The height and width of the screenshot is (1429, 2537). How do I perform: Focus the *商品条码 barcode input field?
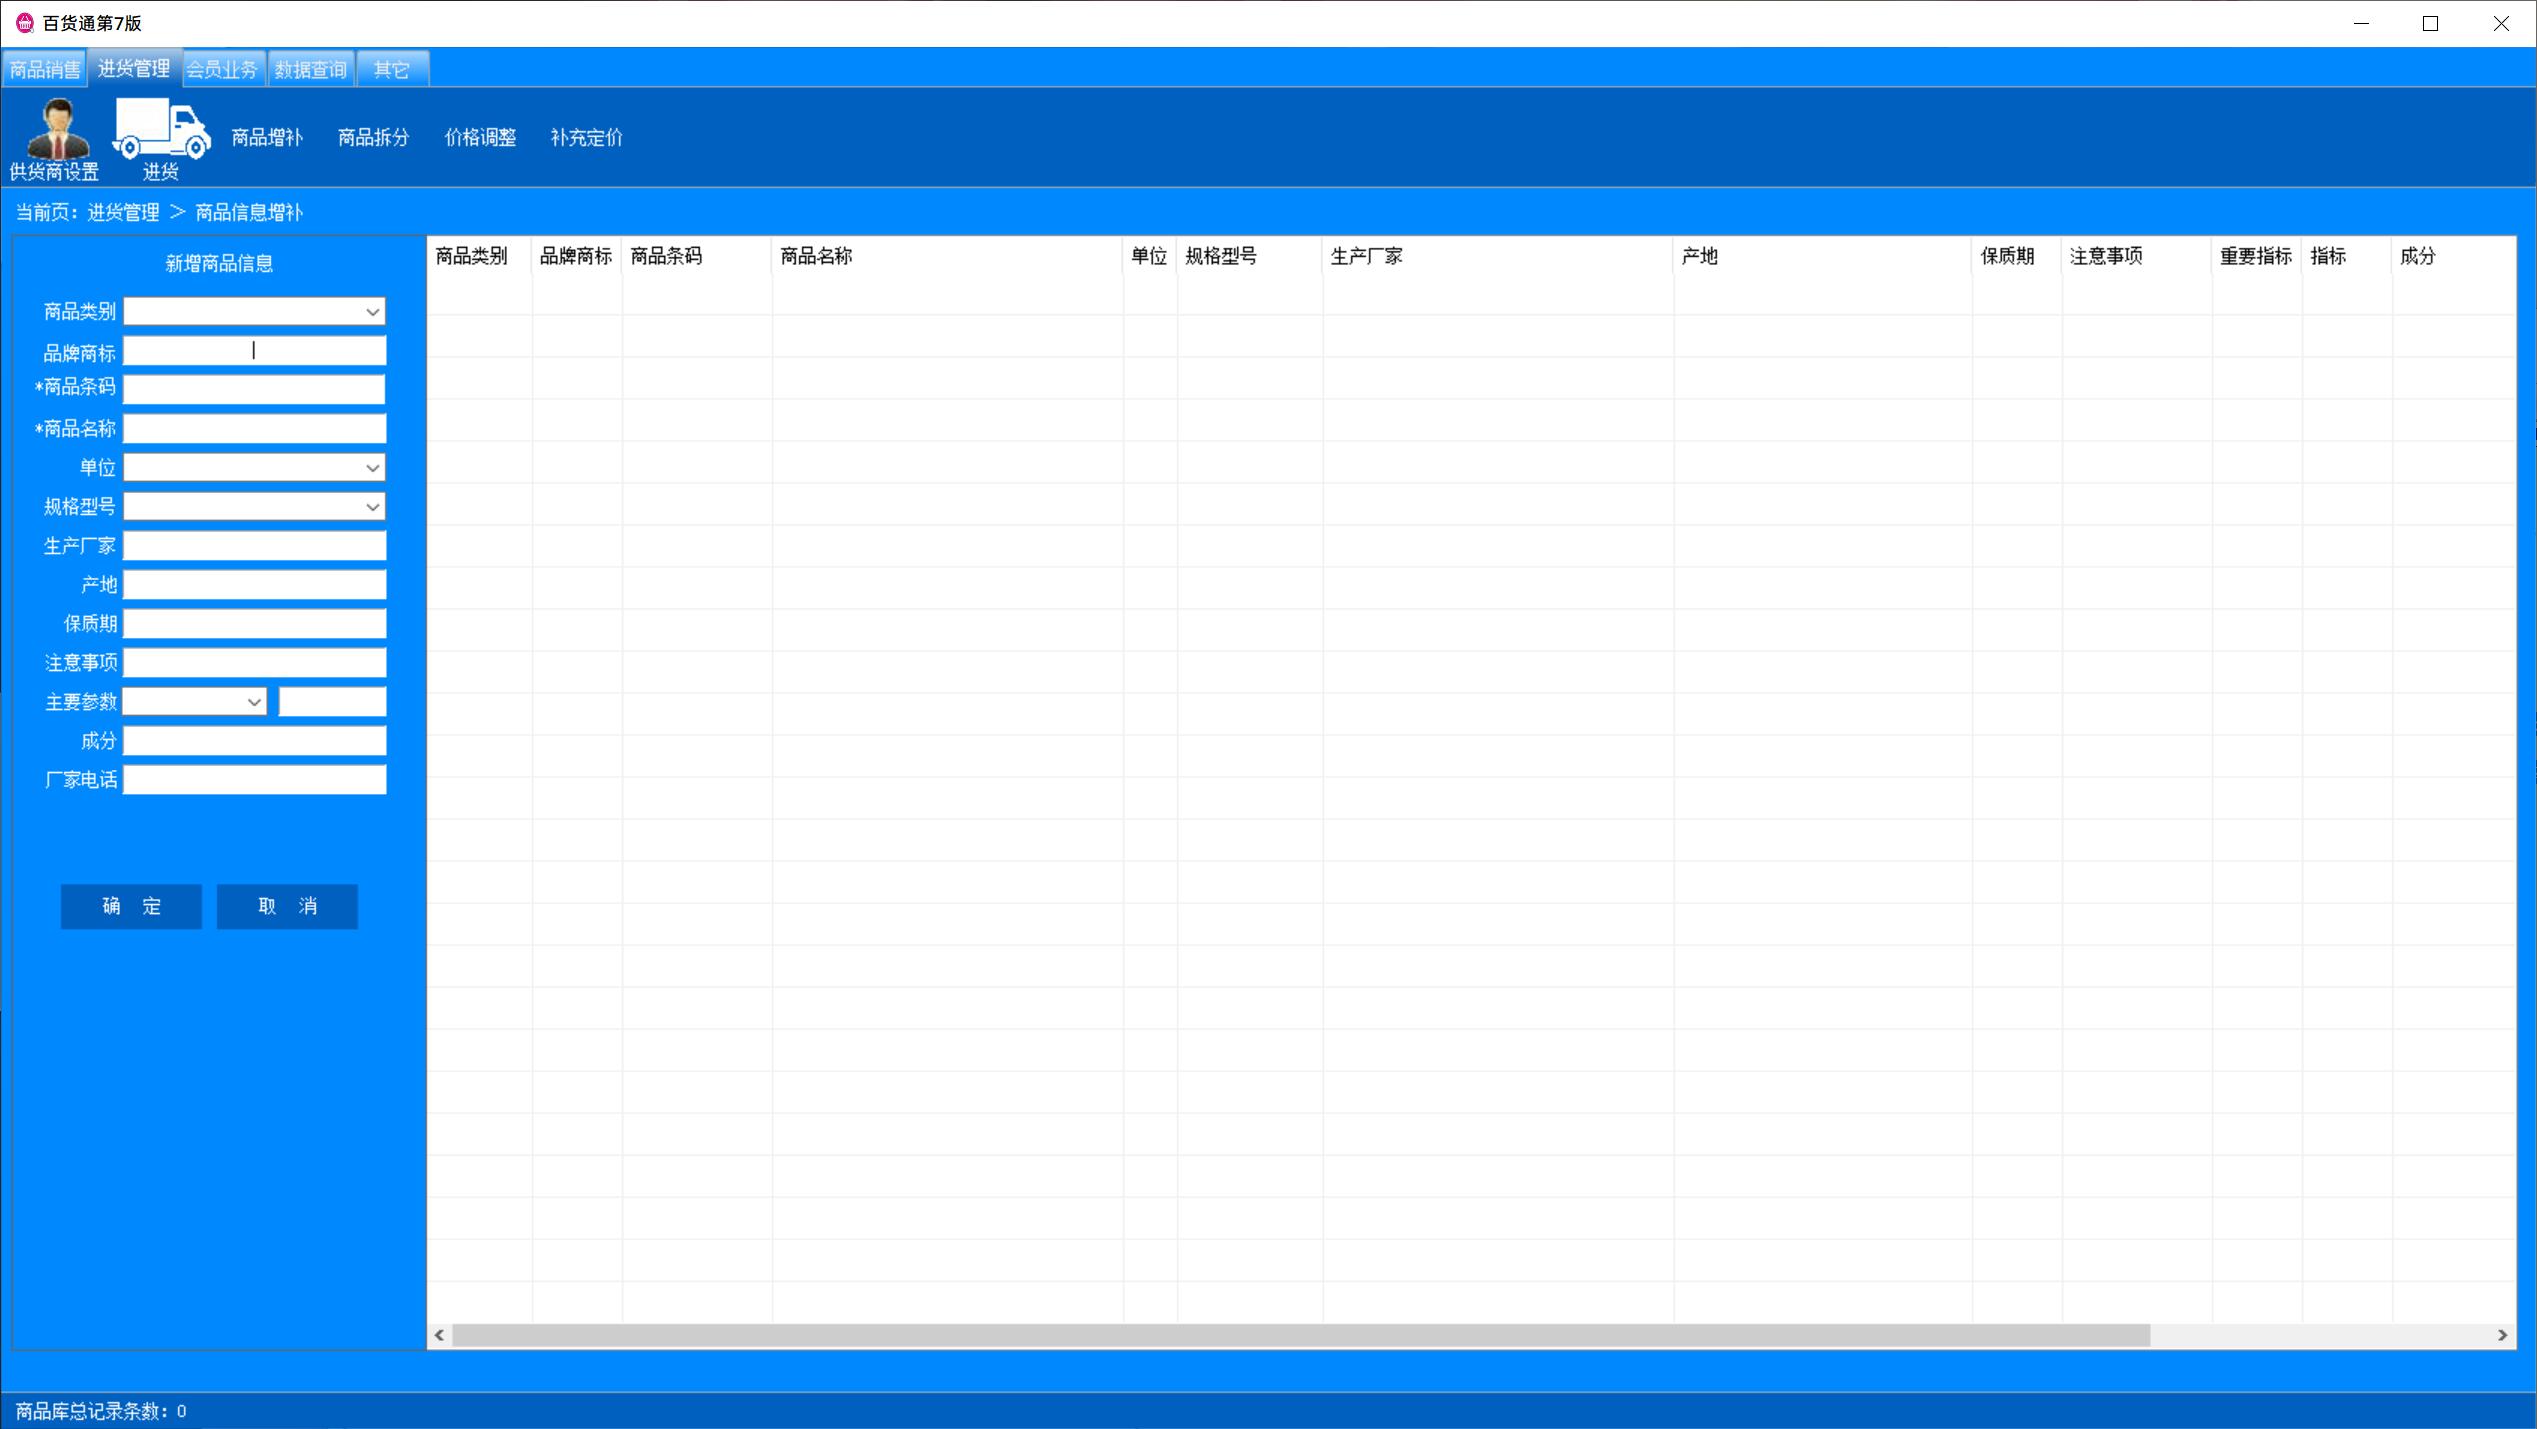pos(254,389)
